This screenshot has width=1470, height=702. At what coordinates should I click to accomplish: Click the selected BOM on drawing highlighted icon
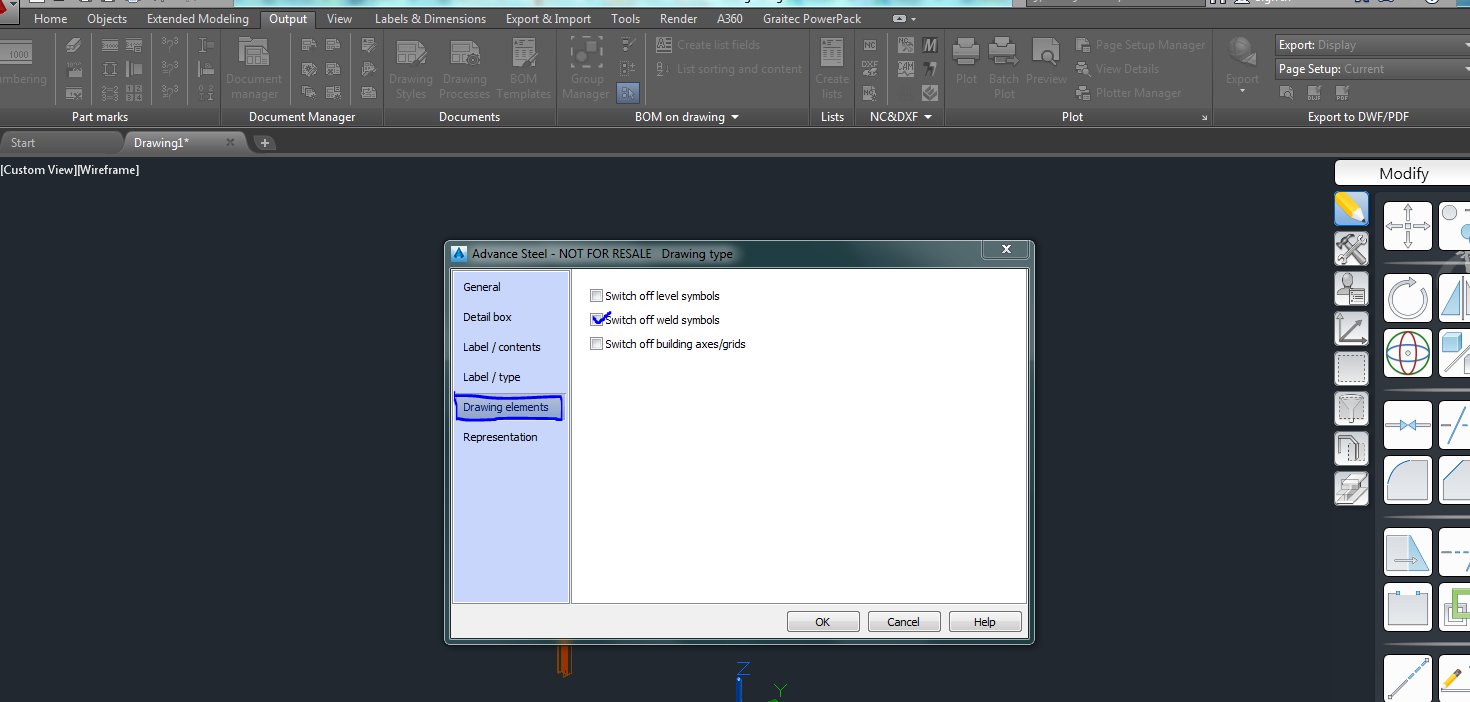(x=628, y=93)
